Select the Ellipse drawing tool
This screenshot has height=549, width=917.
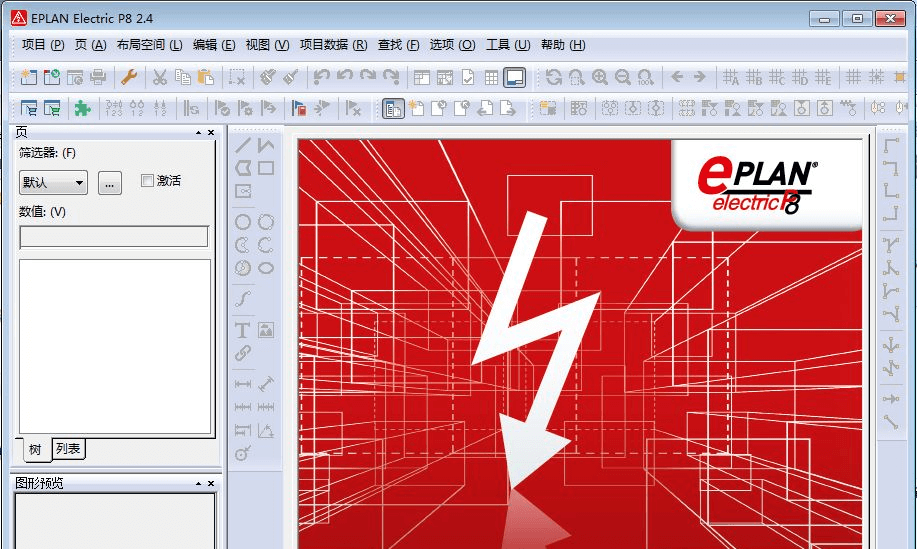coord(266,268)
